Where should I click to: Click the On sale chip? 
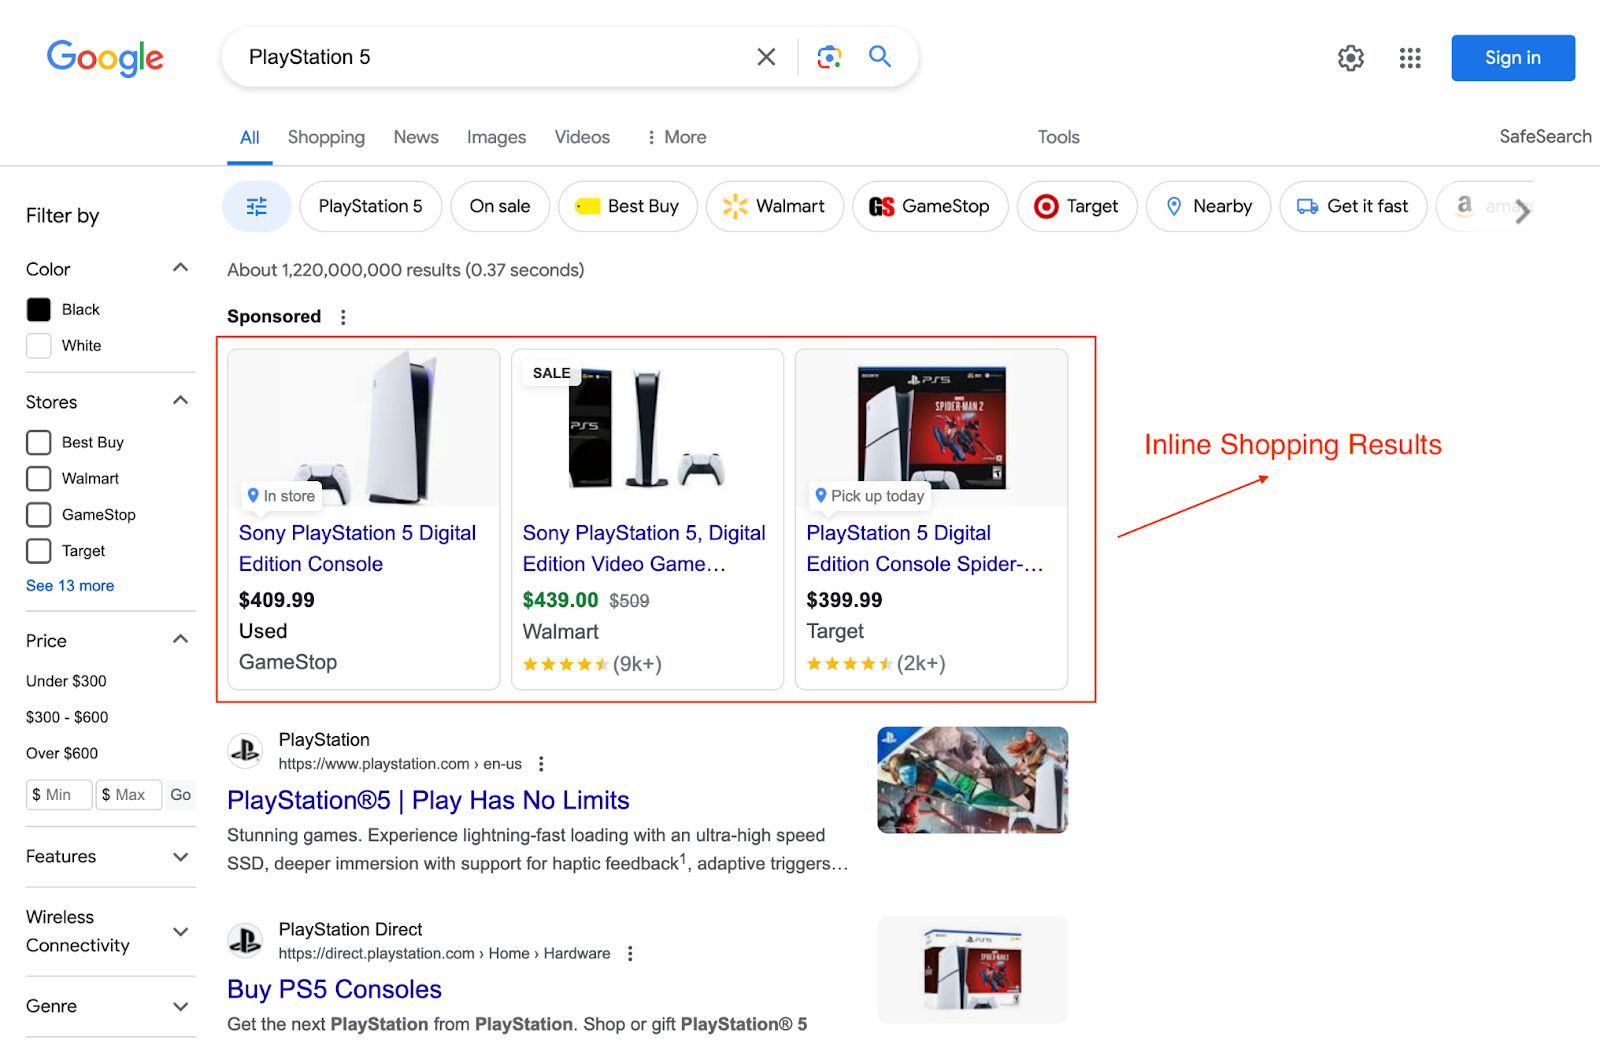[x=500, y=206]
